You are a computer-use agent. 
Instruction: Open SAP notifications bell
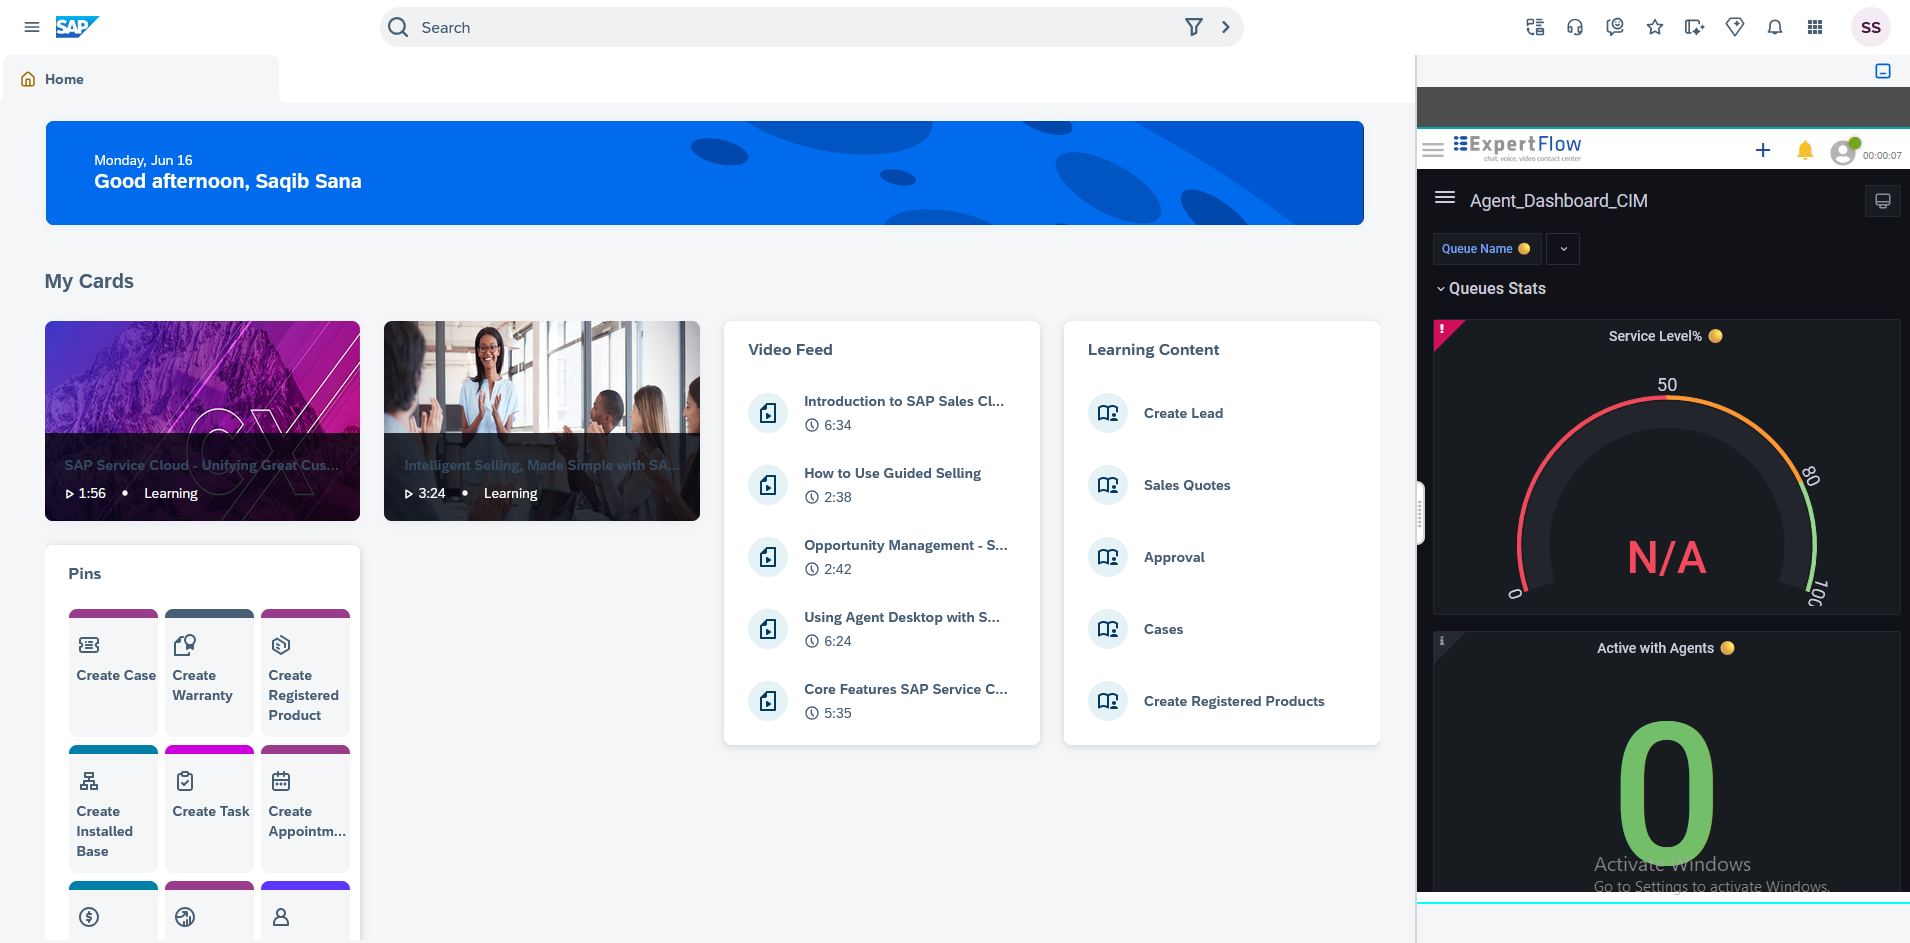(1775, 27)
